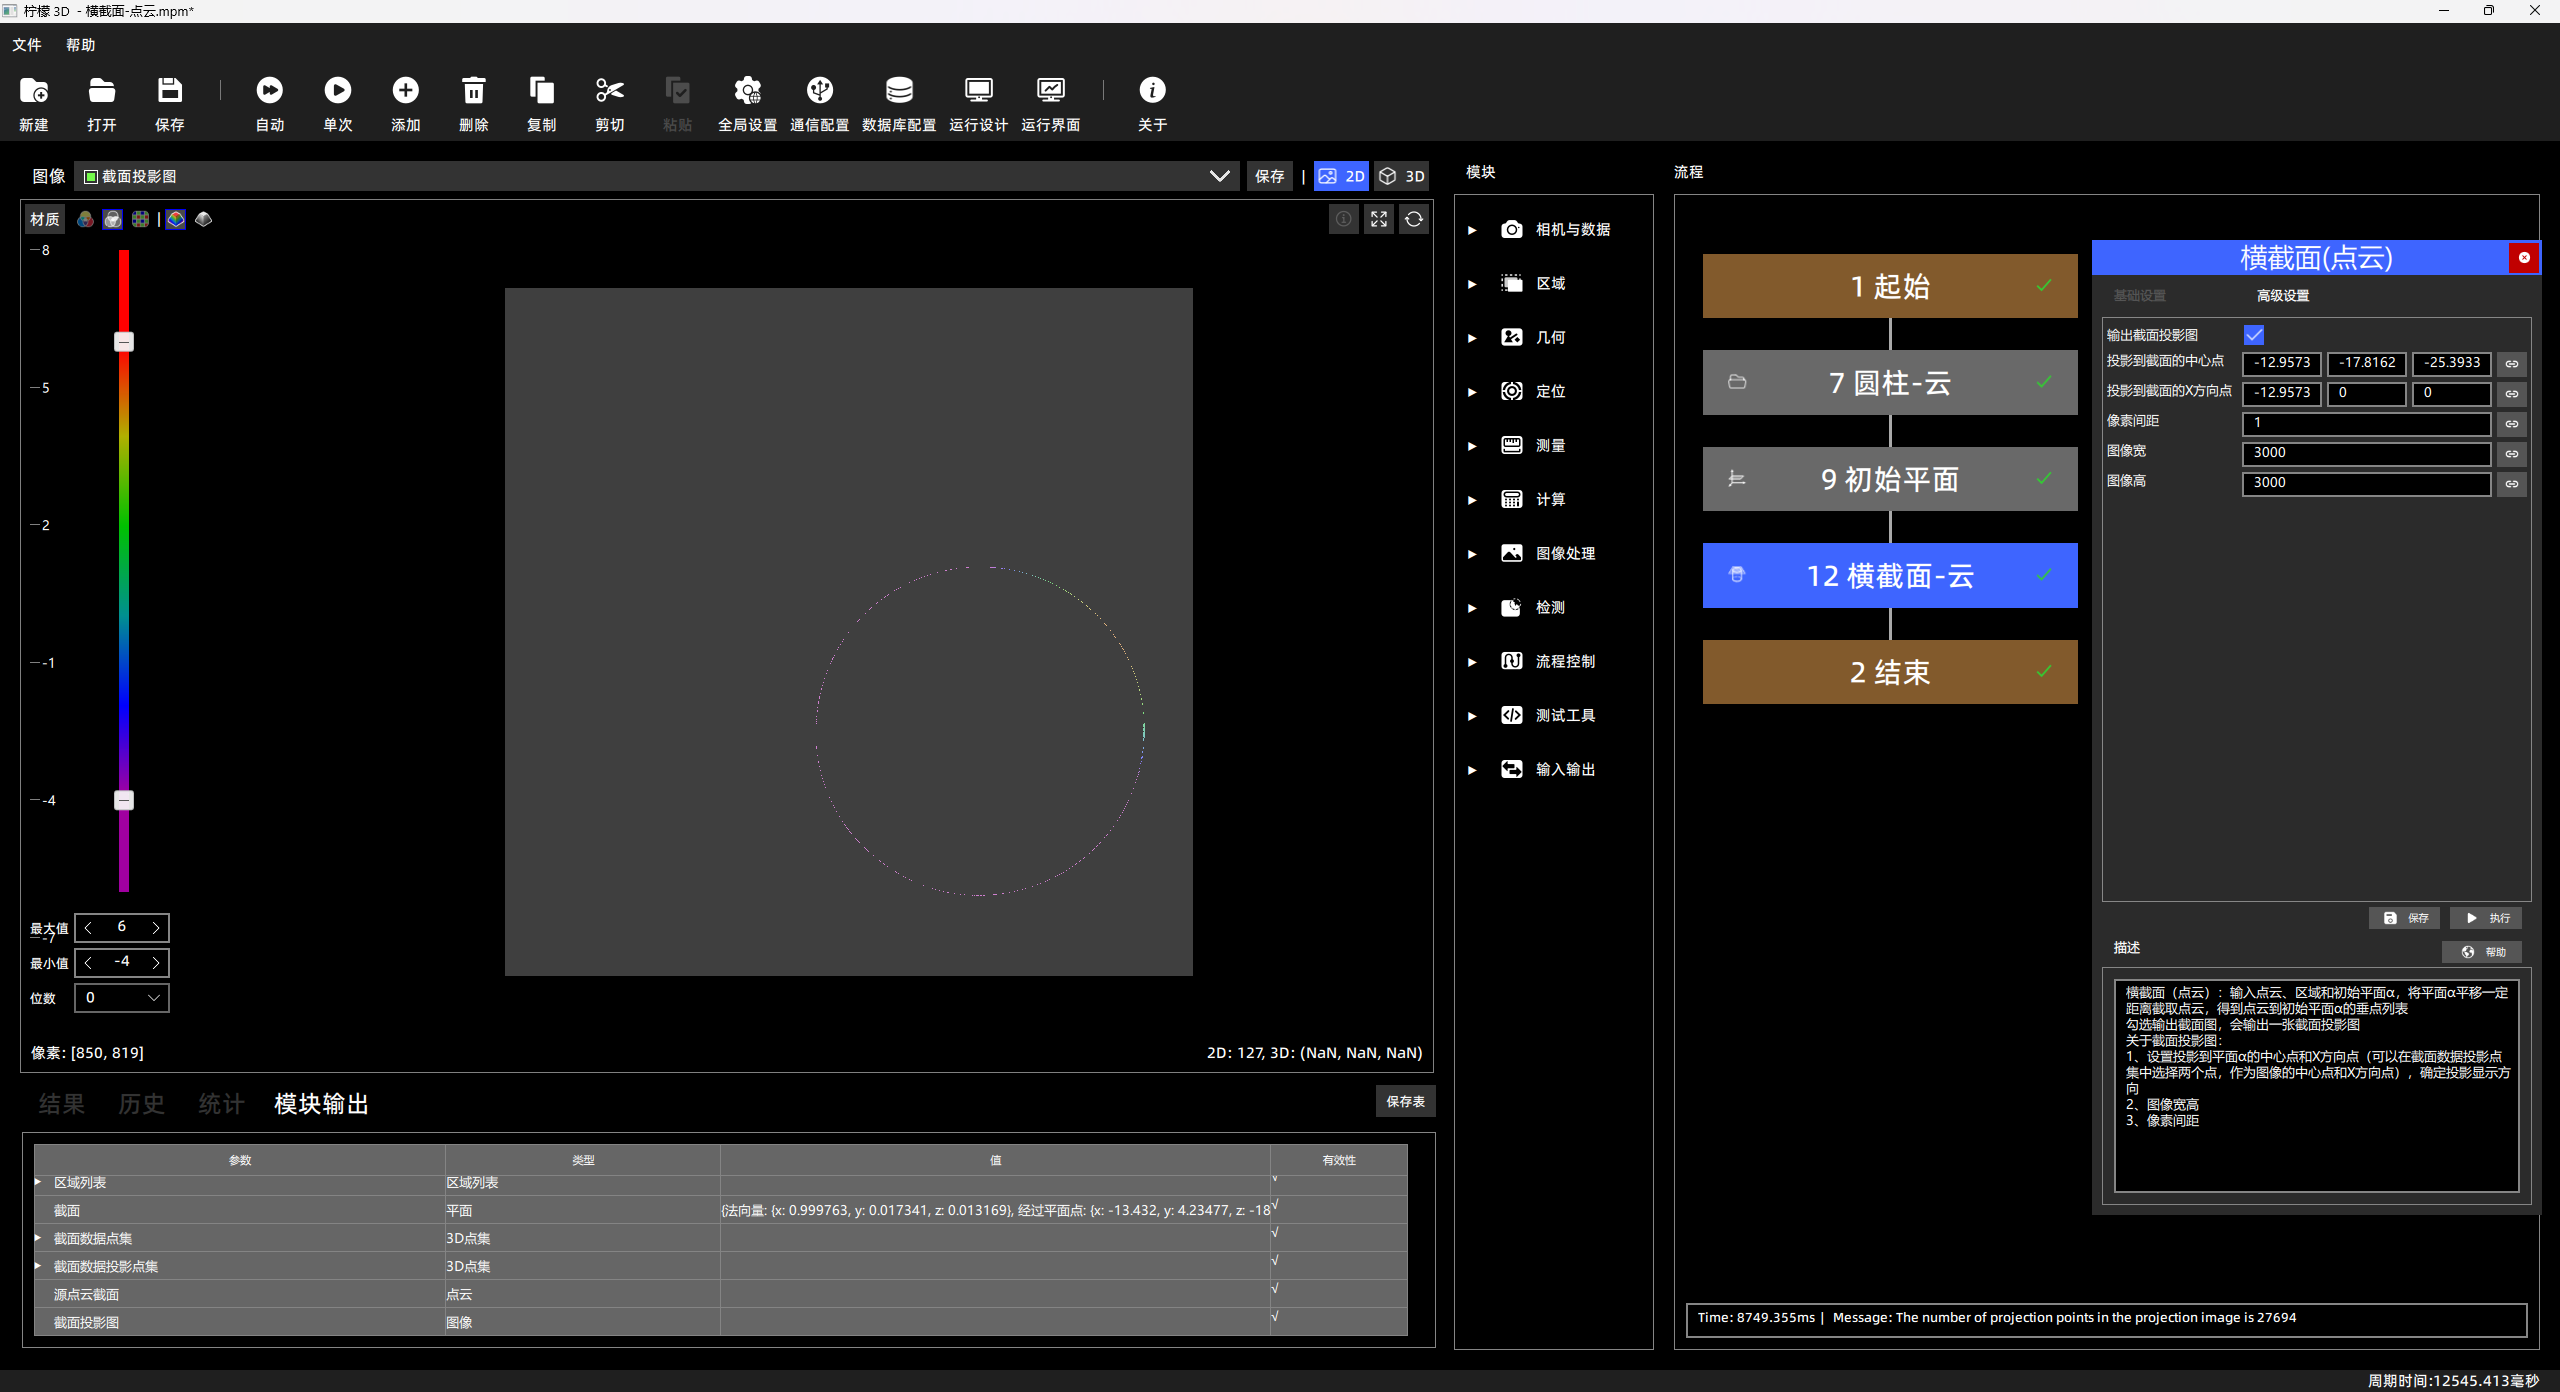Click the 剪切 scissors icon
This screenshot has width=2560, height=1392.
coord(610,91)
